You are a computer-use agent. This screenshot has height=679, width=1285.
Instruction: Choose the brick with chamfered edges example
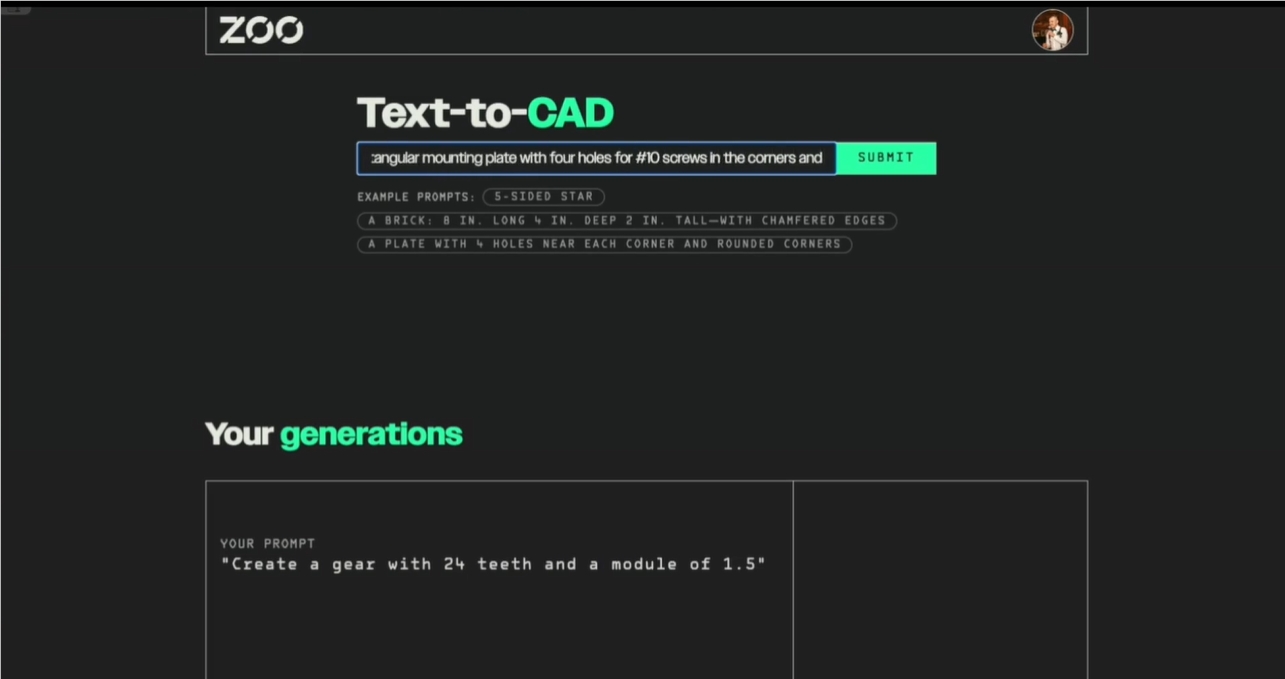pos(626,221)
